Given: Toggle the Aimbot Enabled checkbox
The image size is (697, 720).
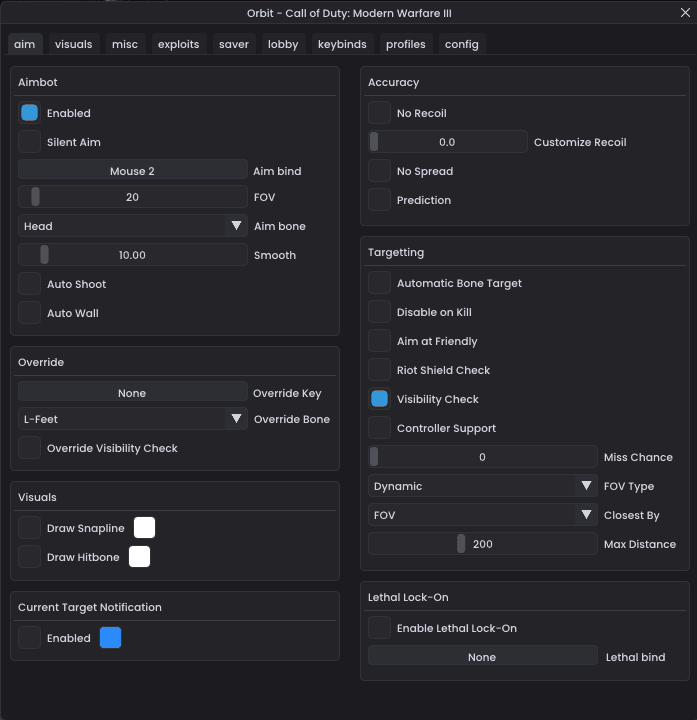Looking at the screenshot, I should (x=29, y=113).
